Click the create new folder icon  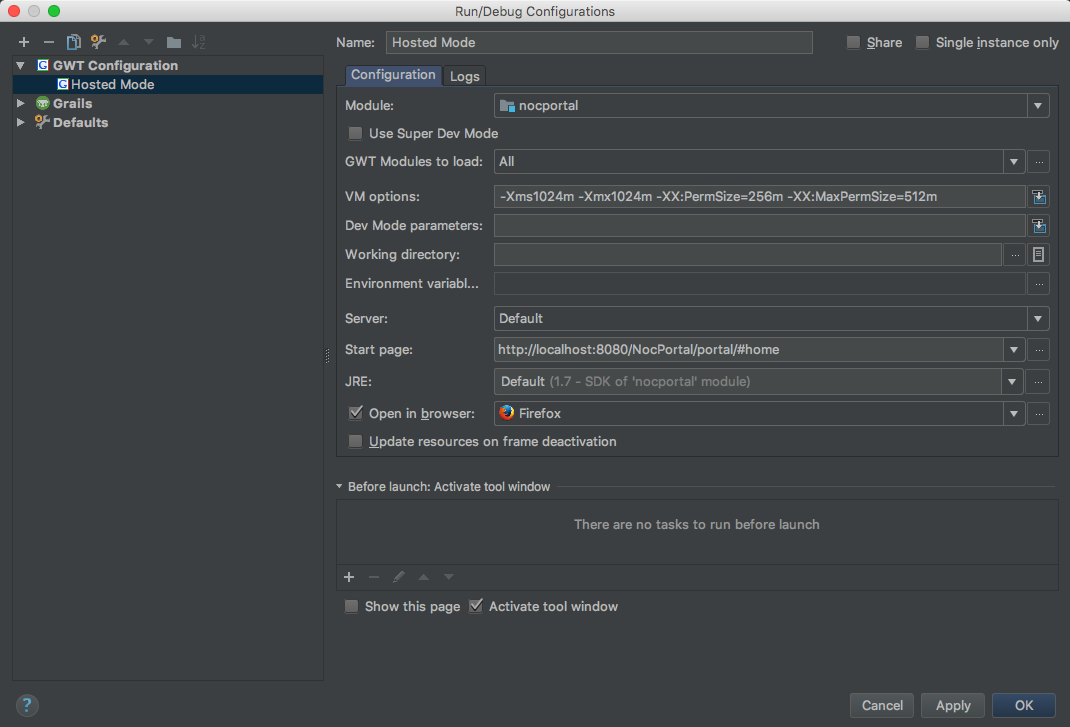click(x=174, y=42)
